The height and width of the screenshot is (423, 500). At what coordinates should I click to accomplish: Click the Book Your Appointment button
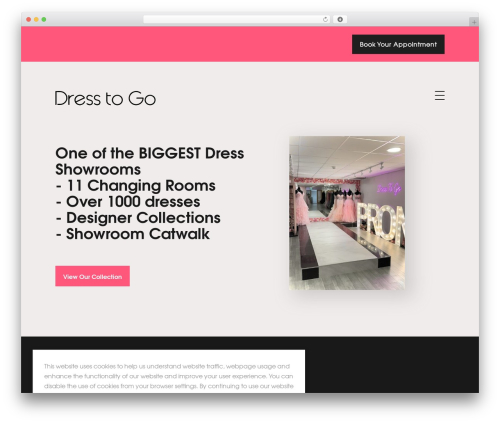pyautogui.click(x=398, y=44)
